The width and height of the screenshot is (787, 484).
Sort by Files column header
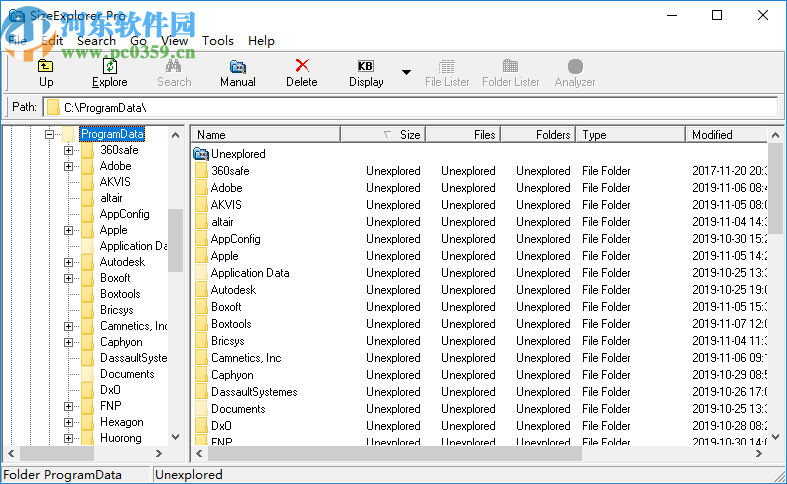[463, 135]
